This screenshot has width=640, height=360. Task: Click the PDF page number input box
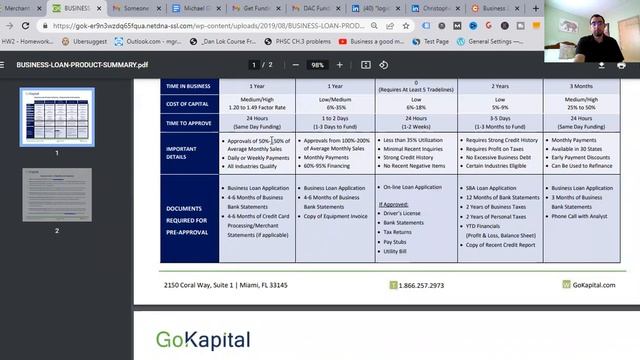point(254,65)
